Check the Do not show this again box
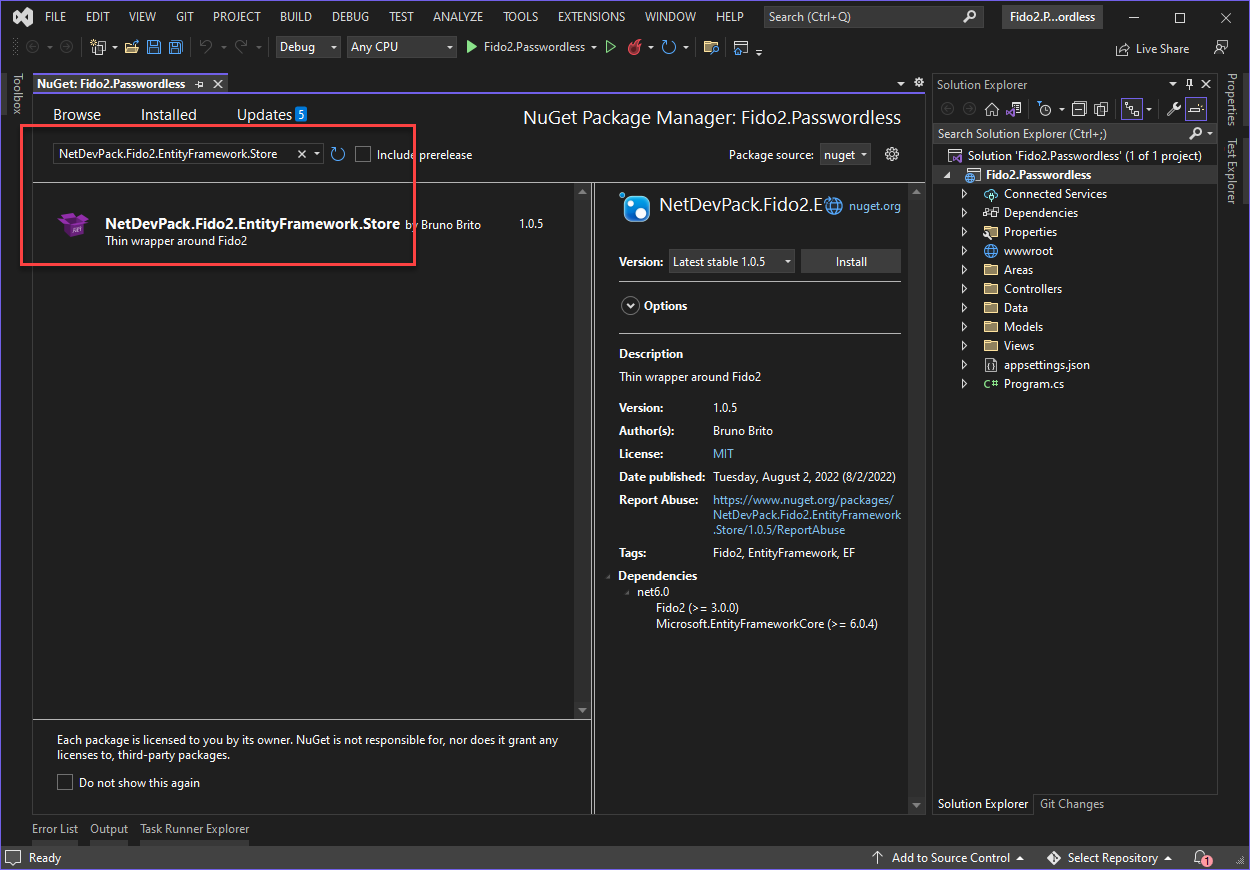 pyautogui.click(x=65, y=782)
